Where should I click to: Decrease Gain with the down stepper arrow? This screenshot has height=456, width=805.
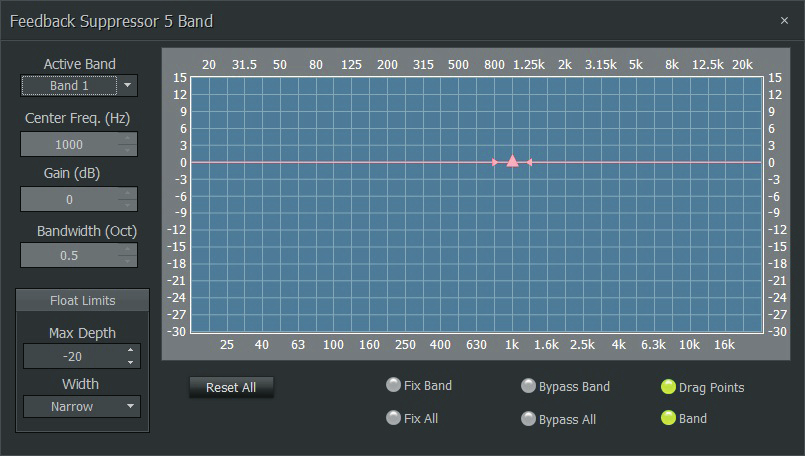[127, 205]
